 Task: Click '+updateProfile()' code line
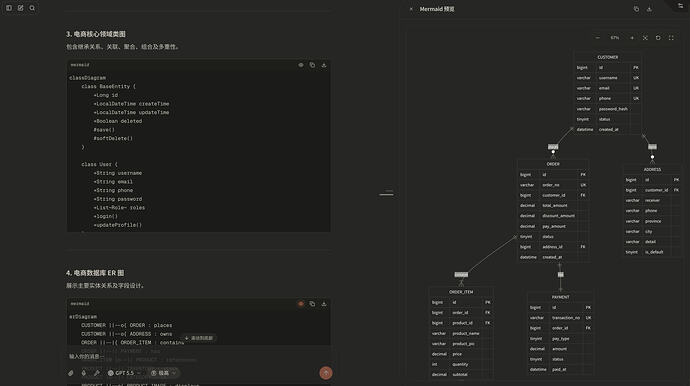[x=117, y=225]
